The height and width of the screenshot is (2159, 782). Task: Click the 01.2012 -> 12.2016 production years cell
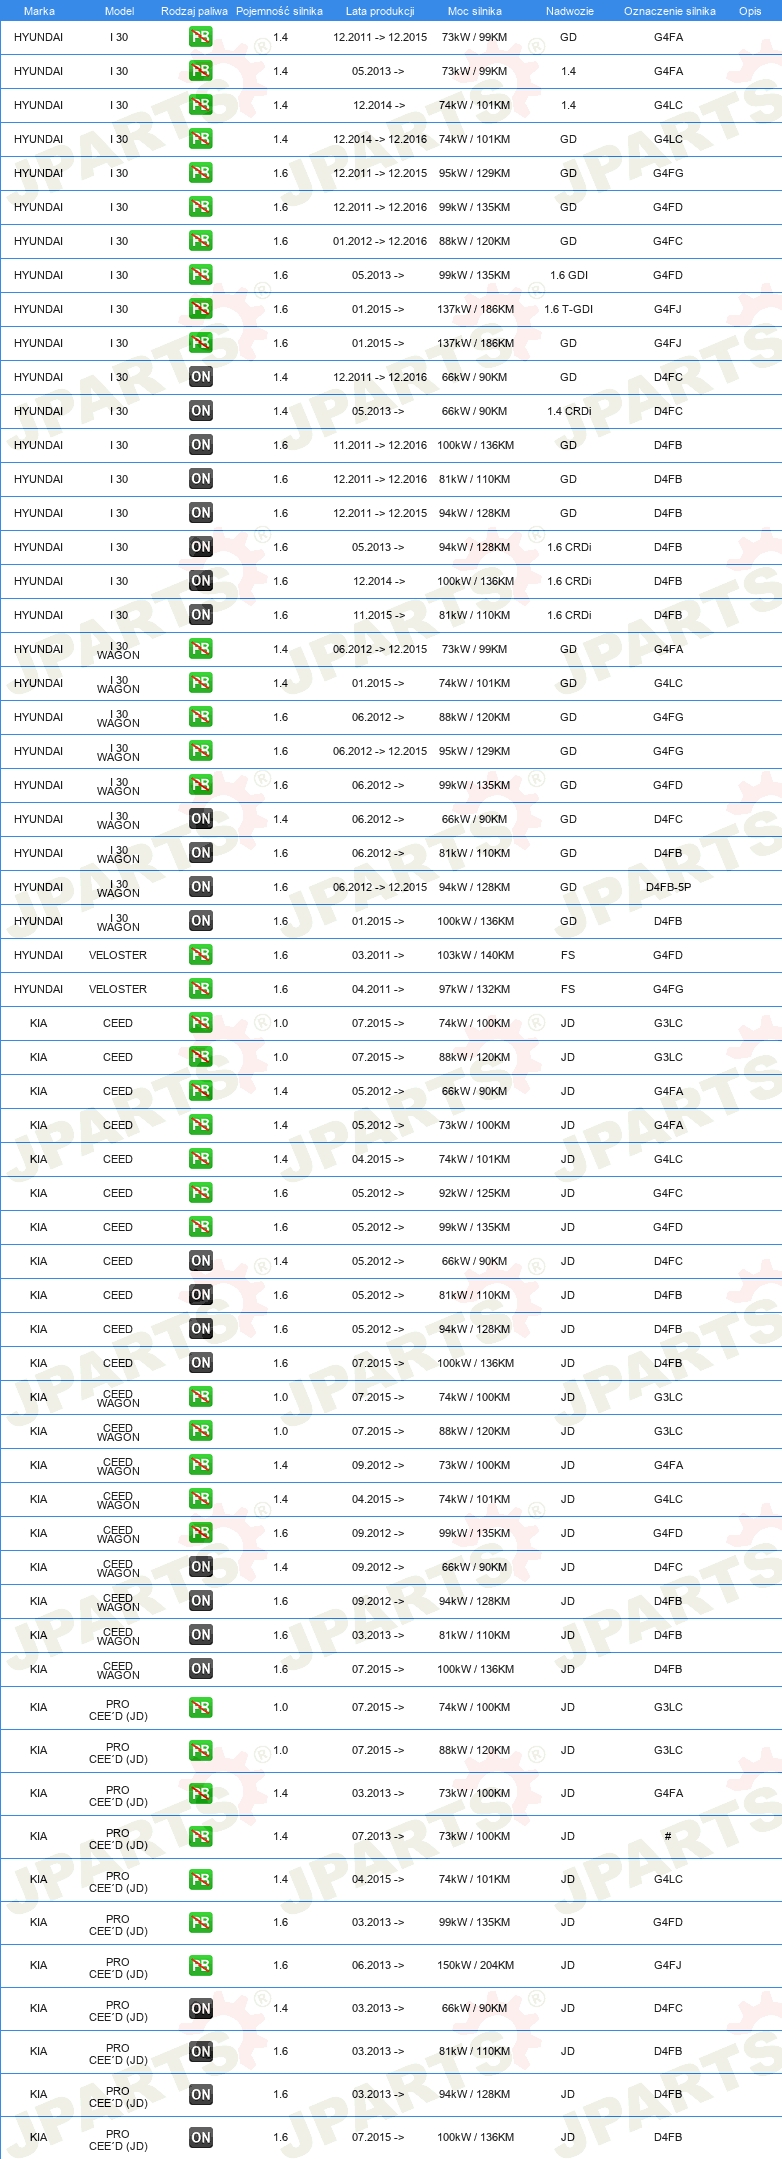pyautogui.click(x=380, y=241)
